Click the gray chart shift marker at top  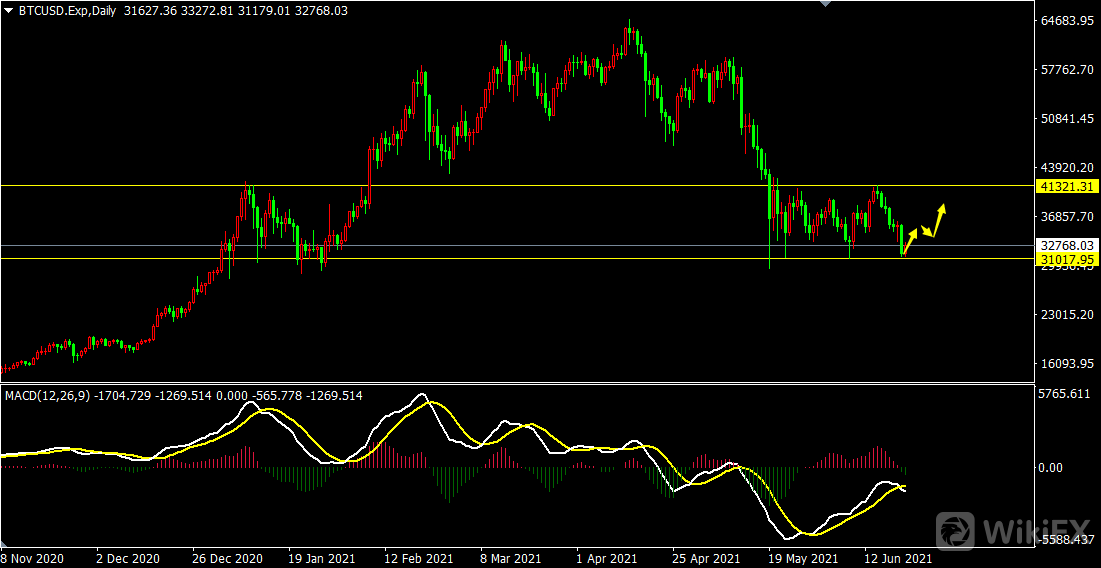(824, 4)
